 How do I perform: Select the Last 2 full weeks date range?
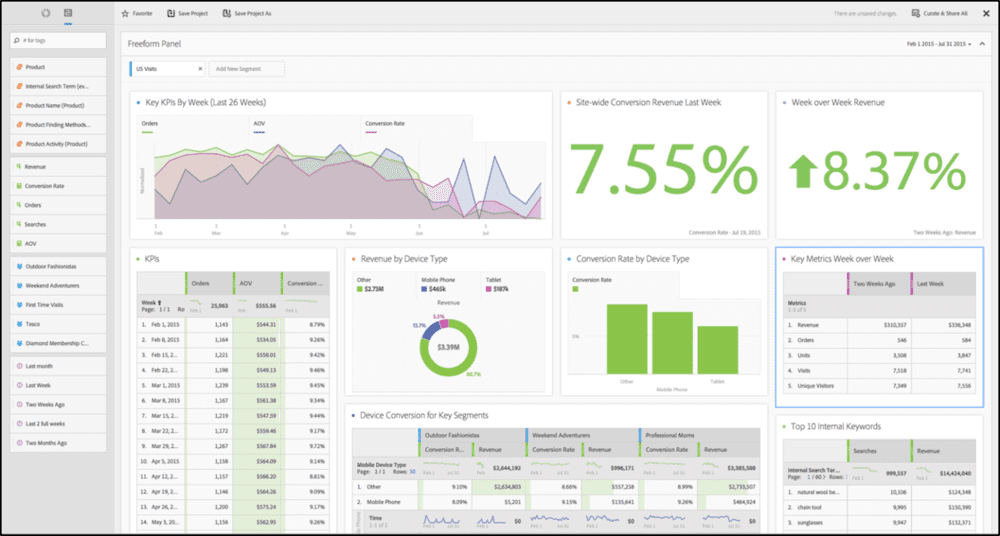click(x=58, y=424)
